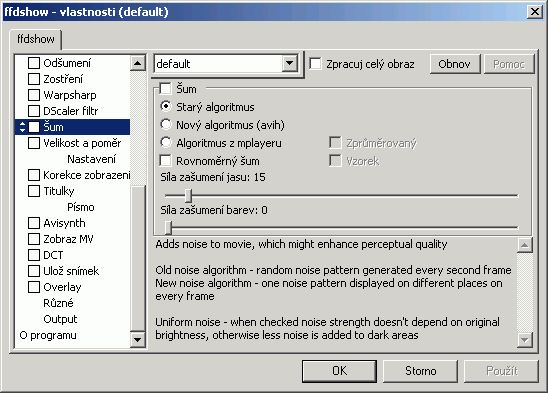This screenshot has width=548, height=393.
Task: Check the DScaler filtr checkbox
Action: (34, 111)
